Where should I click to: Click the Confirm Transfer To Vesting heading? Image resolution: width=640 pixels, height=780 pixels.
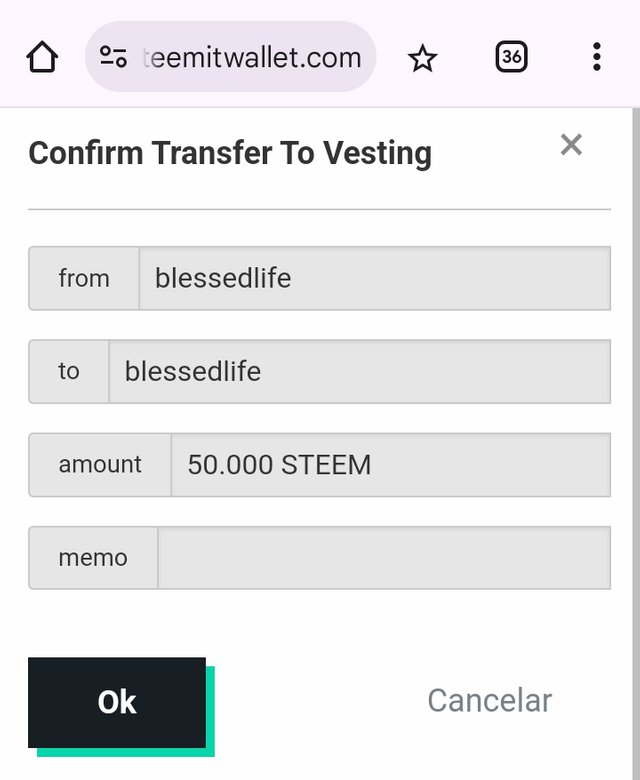click(x=230, y=154)
